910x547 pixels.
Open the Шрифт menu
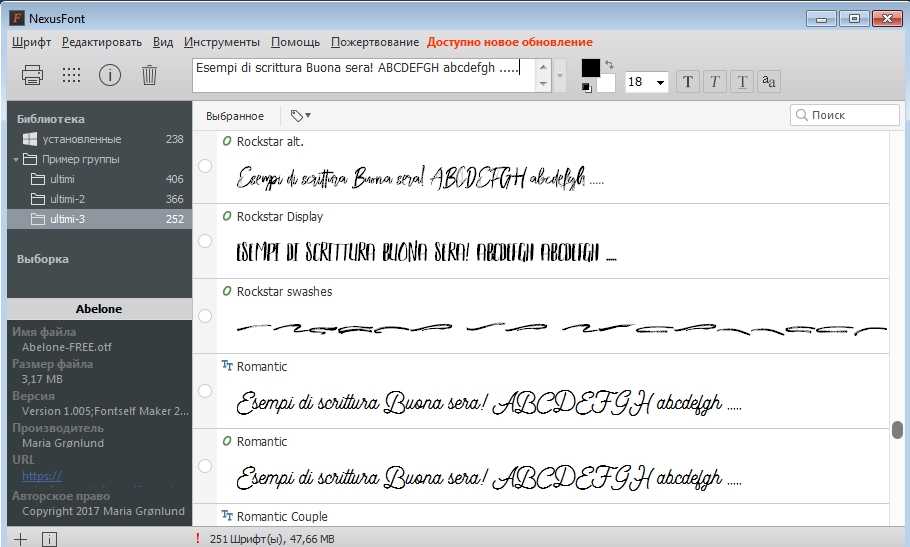[31, 42]
